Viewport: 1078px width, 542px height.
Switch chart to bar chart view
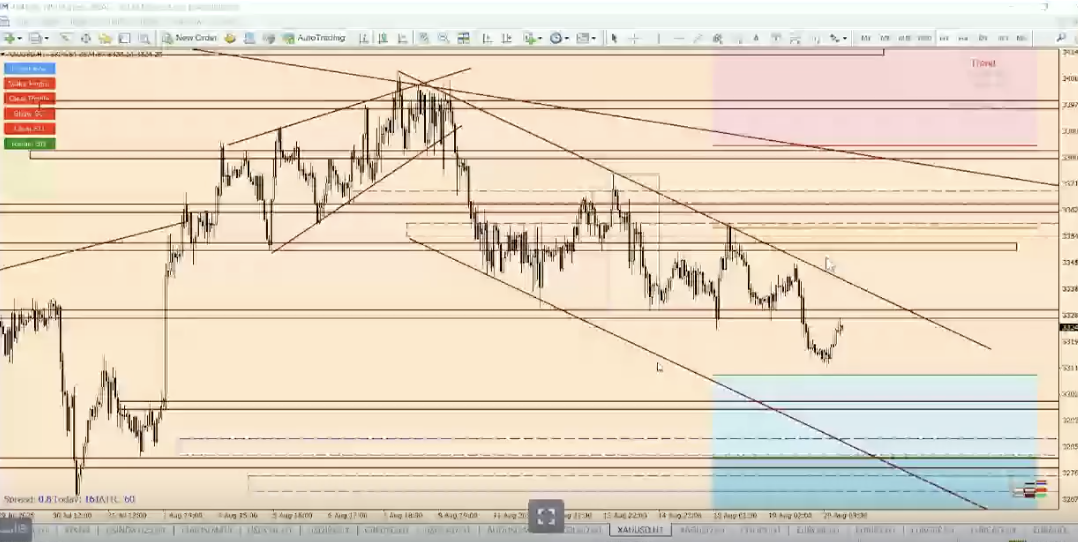point(364,38)
